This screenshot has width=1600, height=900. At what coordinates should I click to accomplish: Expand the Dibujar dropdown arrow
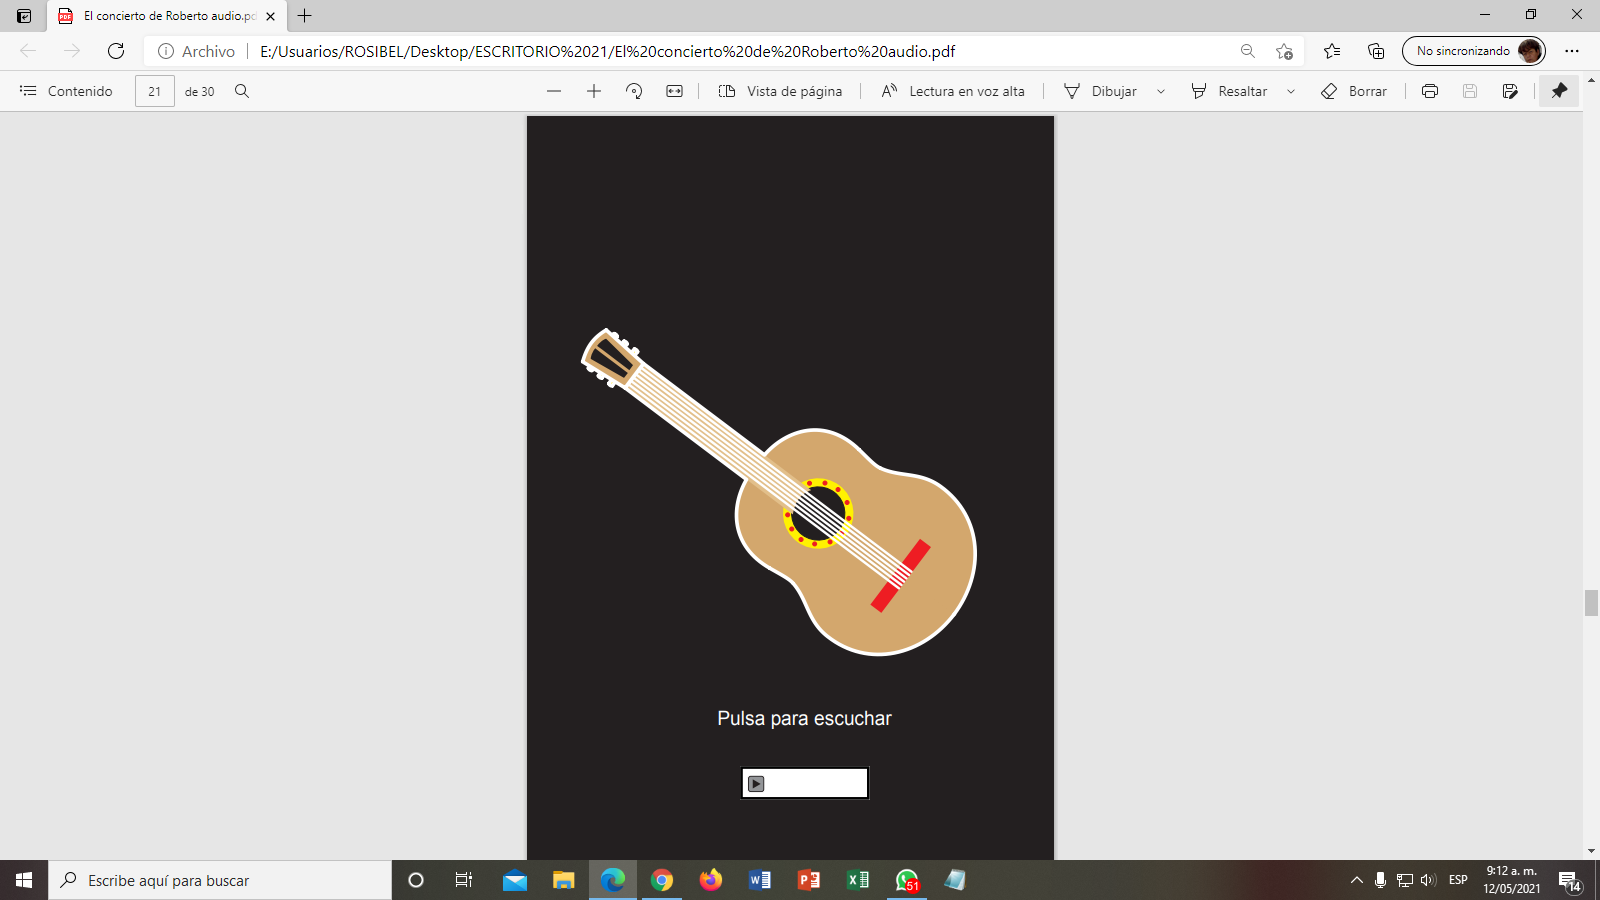point(1161,91)
